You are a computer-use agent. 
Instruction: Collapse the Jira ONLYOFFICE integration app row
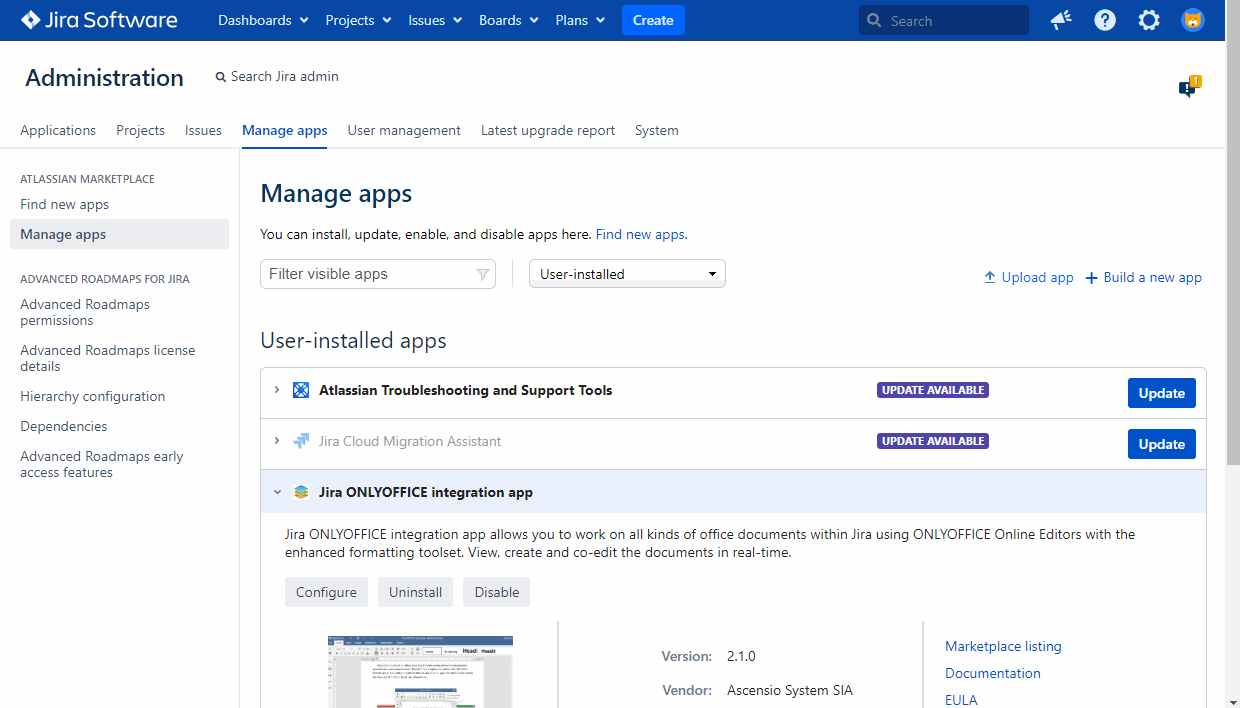(x=277, y=492)
